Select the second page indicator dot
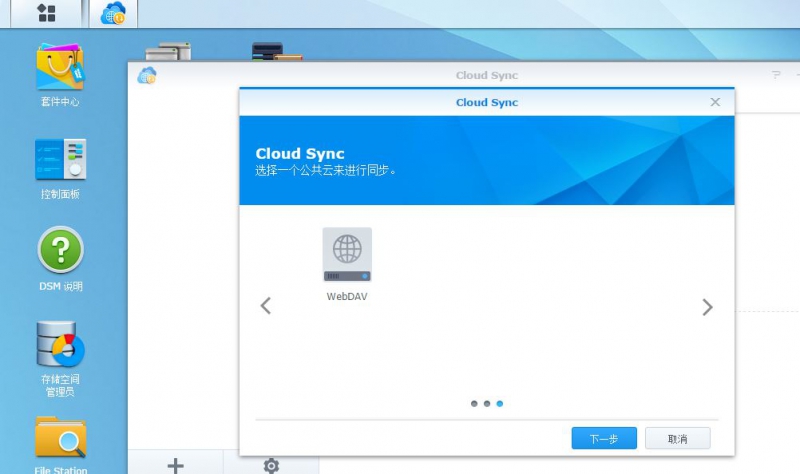The width and height of the screenshot is (800, 474). click(x=487, y=404)
